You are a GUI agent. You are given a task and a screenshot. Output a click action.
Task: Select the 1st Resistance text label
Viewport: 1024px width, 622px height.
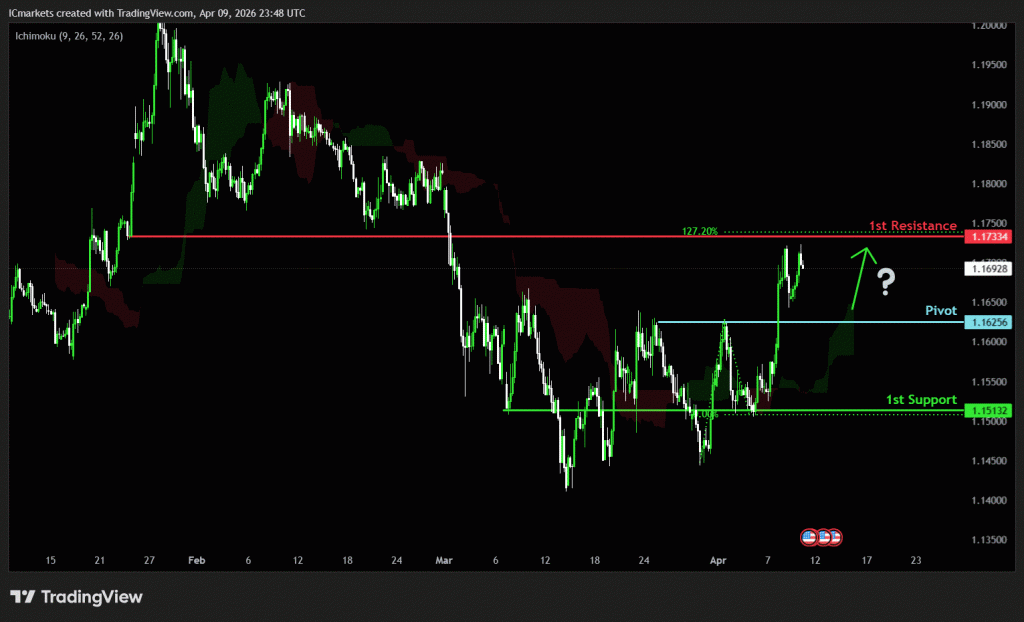coord(912,226)
